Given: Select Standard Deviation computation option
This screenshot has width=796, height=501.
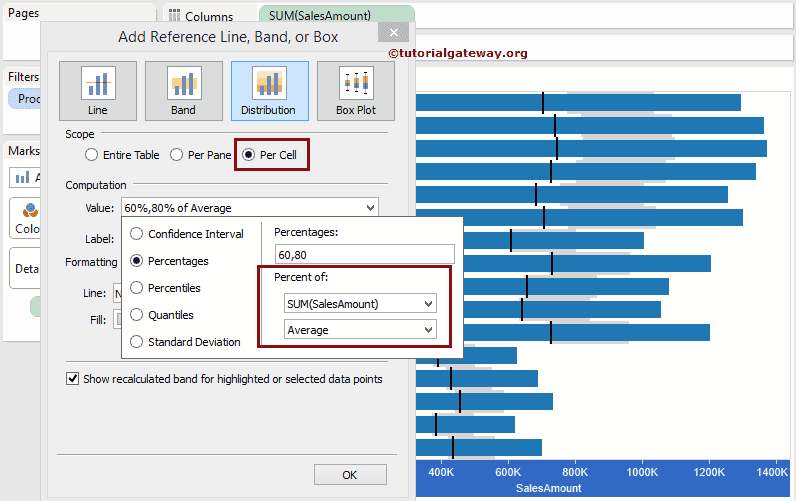Looking at the screenshot, I should coord(137,342).
